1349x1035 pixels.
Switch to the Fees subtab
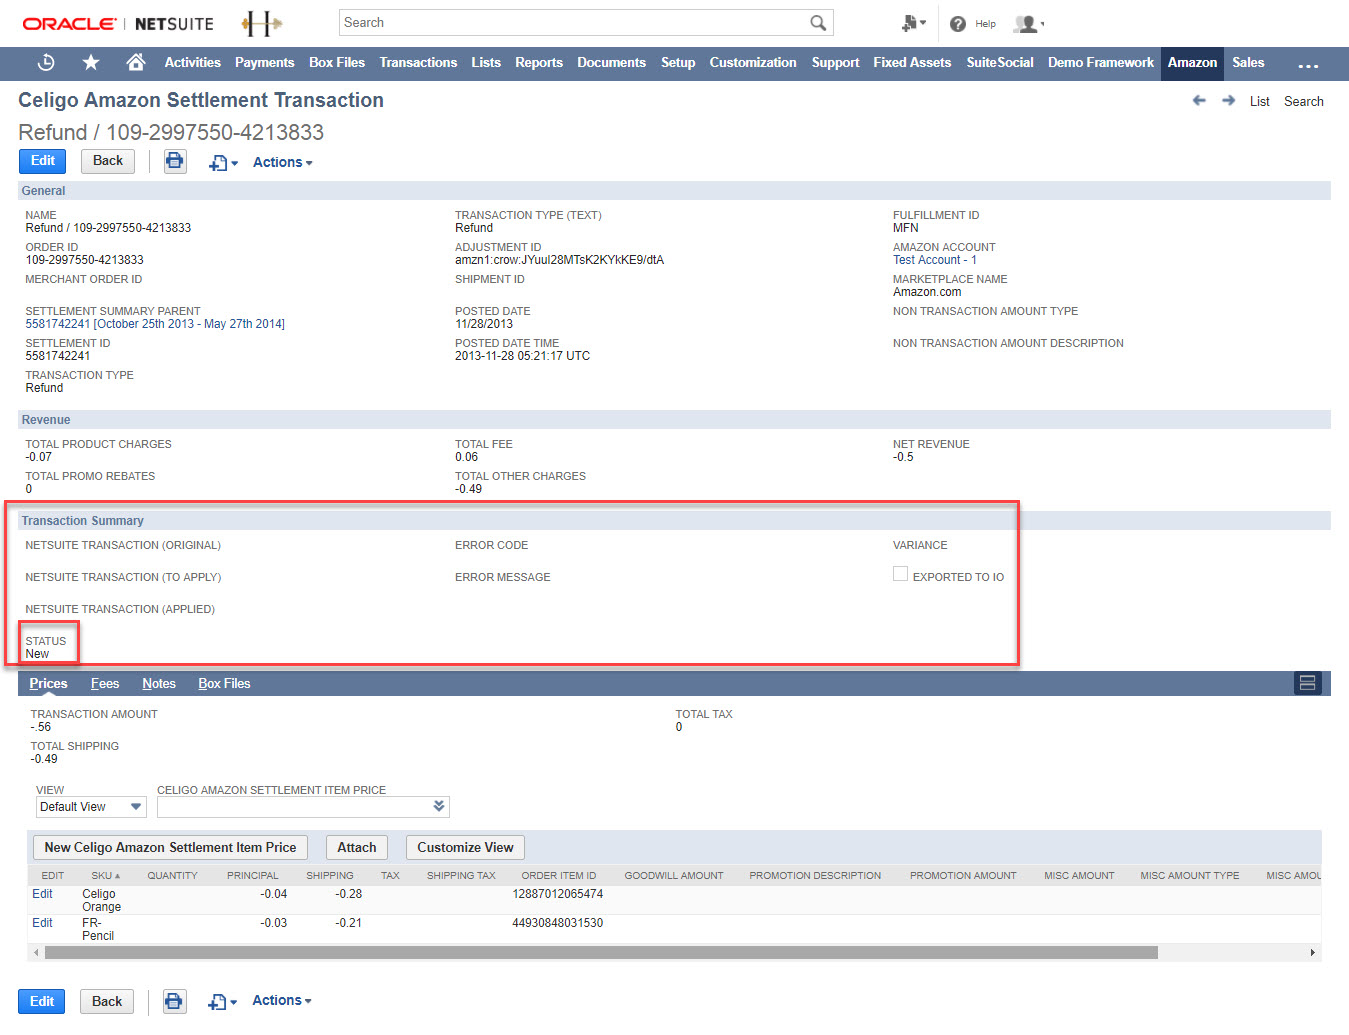[105, 684]
